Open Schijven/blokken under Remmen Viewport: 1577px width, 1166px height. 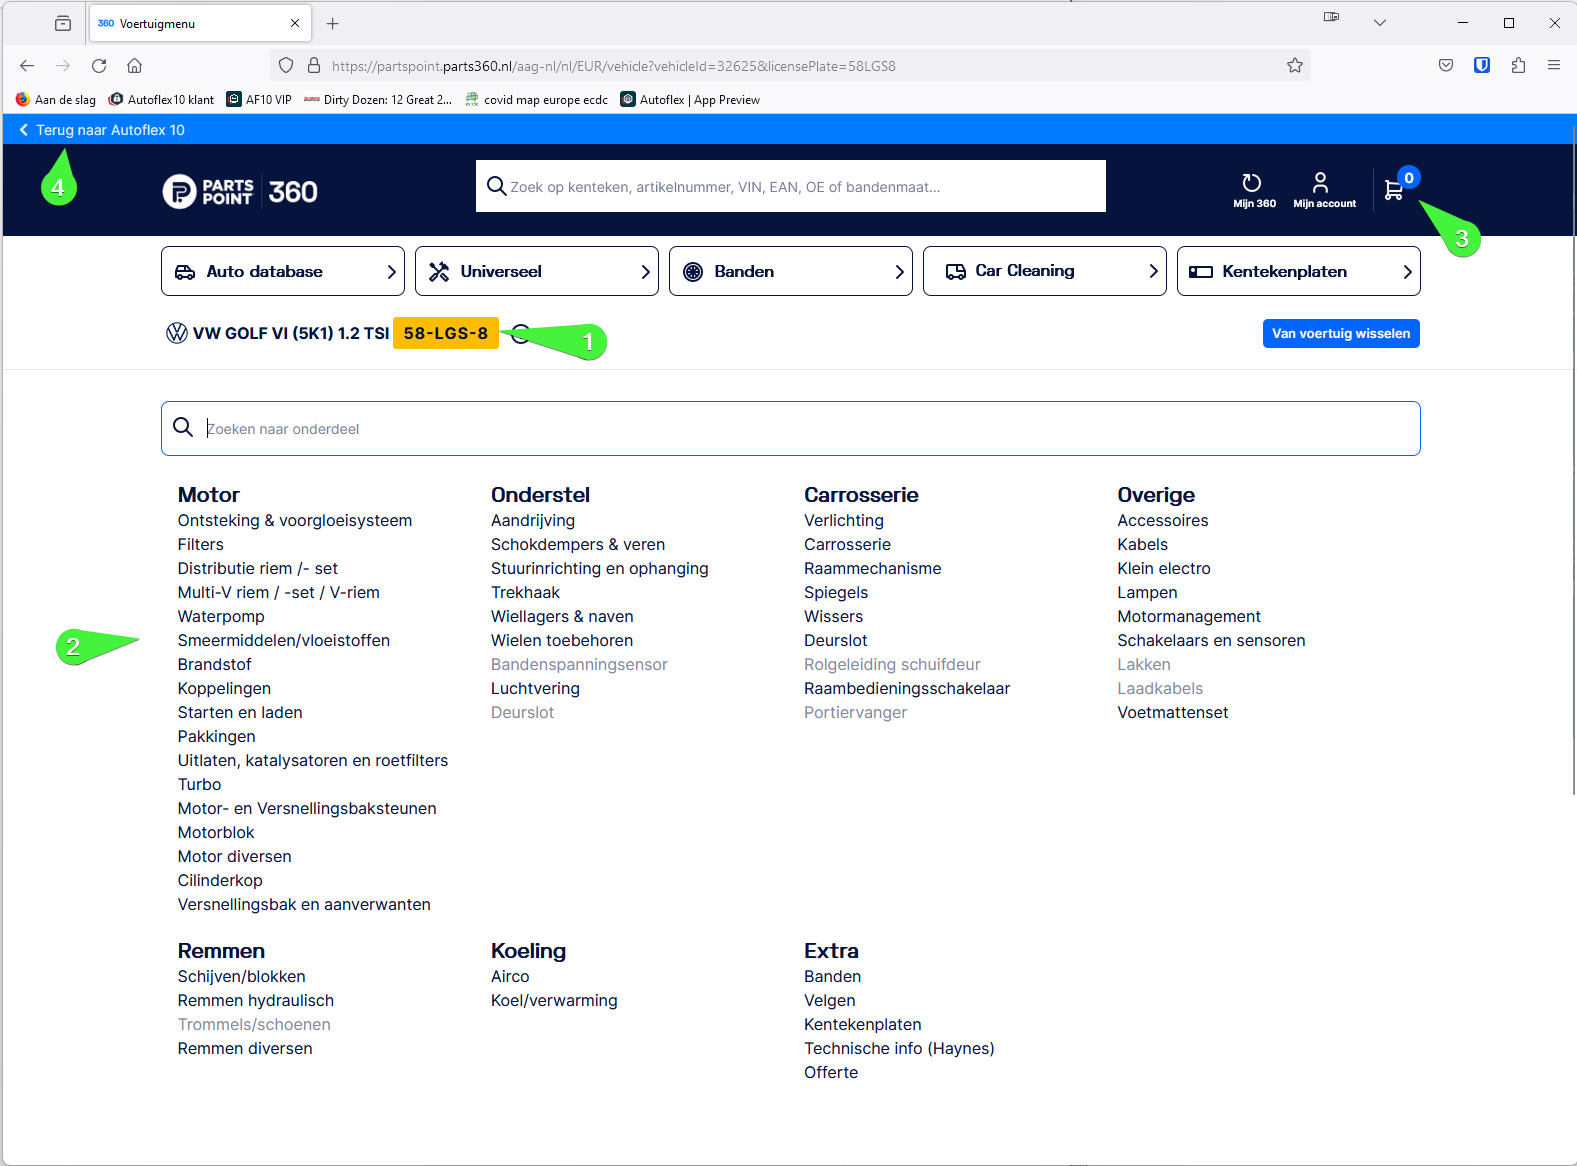pos(241,977)
